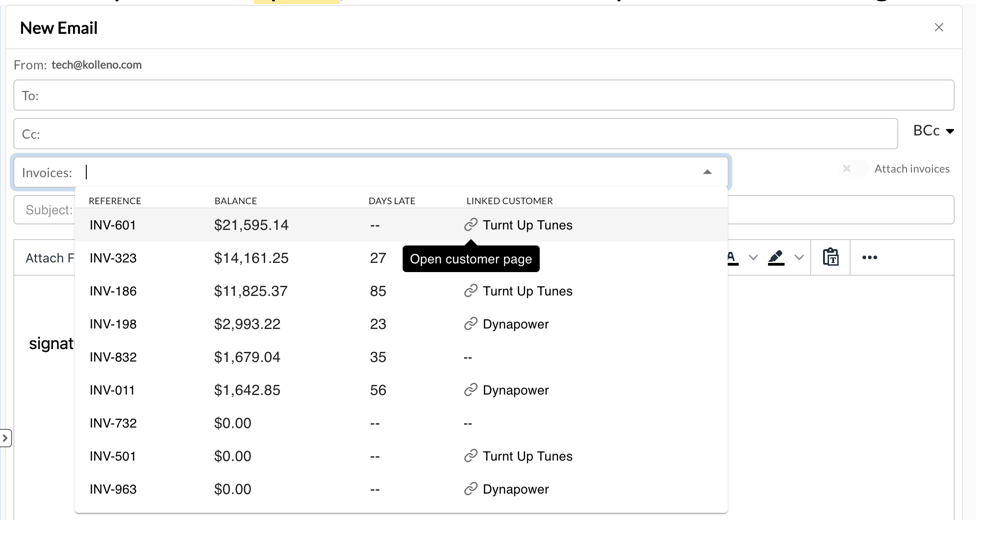Click the $11,825.37 balance
This screenshot has width=994, height=542.
(250, 291)
